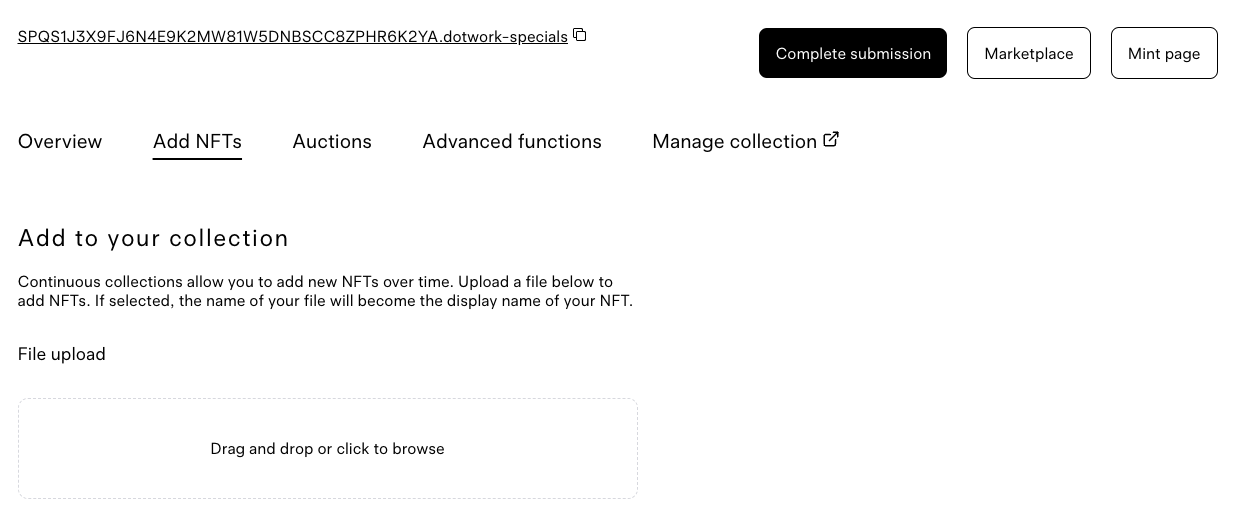The width and height of the screenshot is (1233, 510).
Task: Click the external link icon beside Manage collection
Action: point(831,140)
